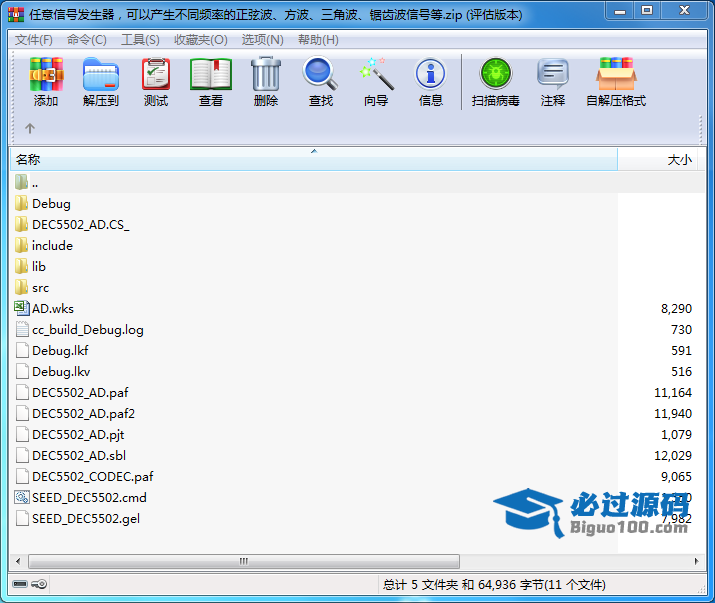Select the lib folder icon
The image size is (715, 603).
tap(21, 266)
